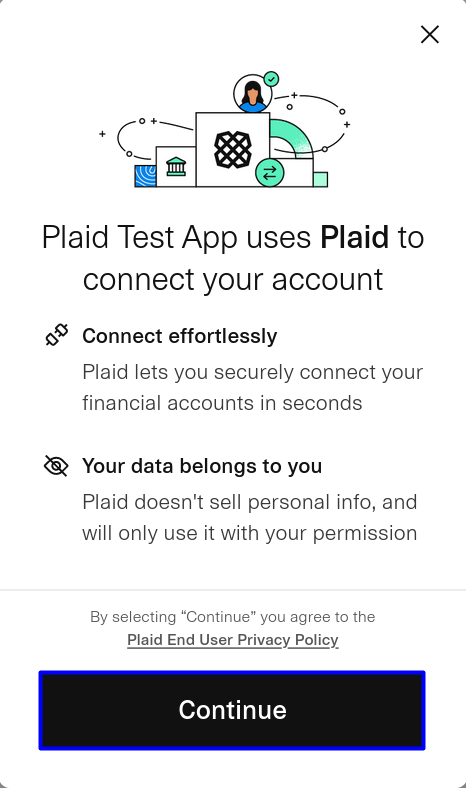Click the plug connector icon
The image size is (466, 788).
(x=57, y=335)
